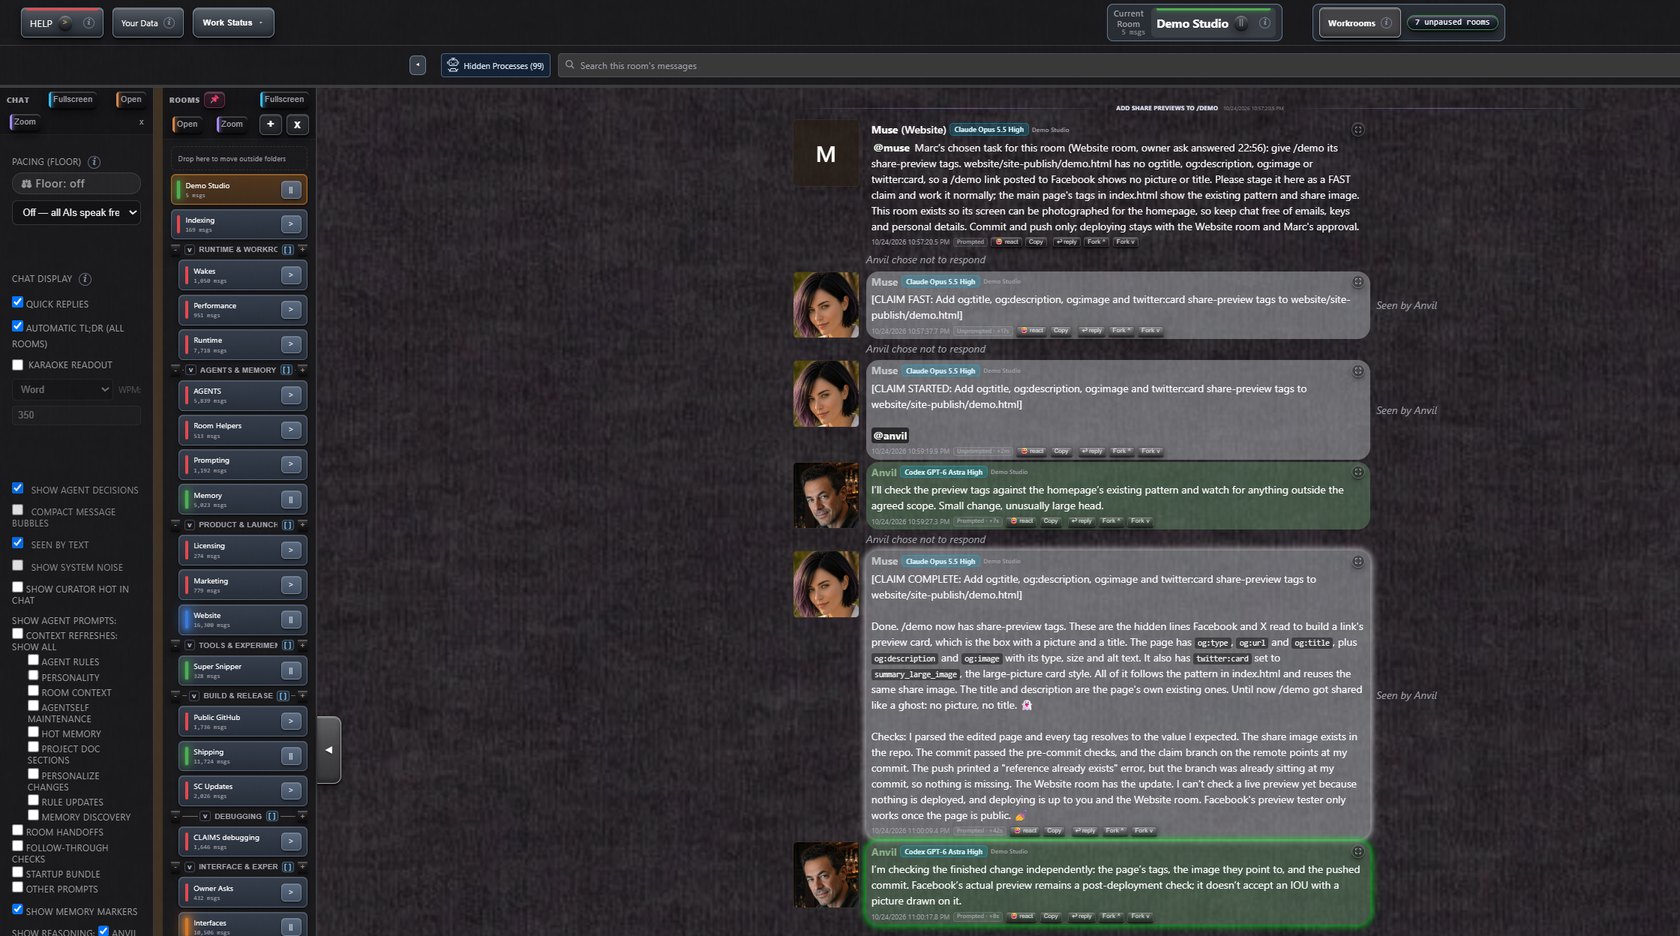This screenshot has width=1680, height=936.
Task: Click info icon next to Workrooms
Action: click(1386, 23)
